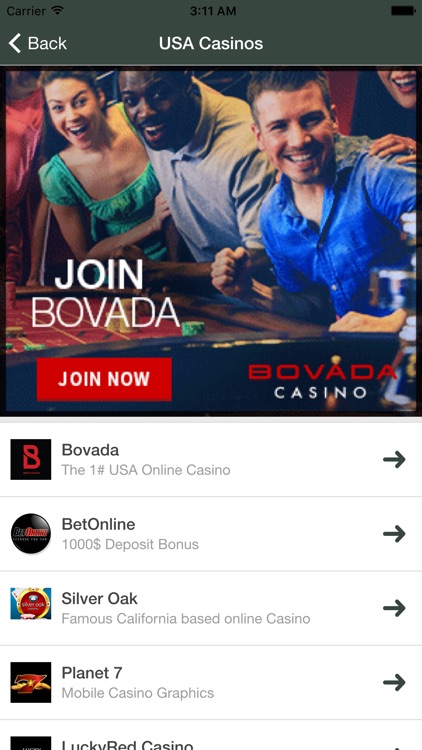
Task: Go Back to previous screen
Action: (x=38, y=44)
